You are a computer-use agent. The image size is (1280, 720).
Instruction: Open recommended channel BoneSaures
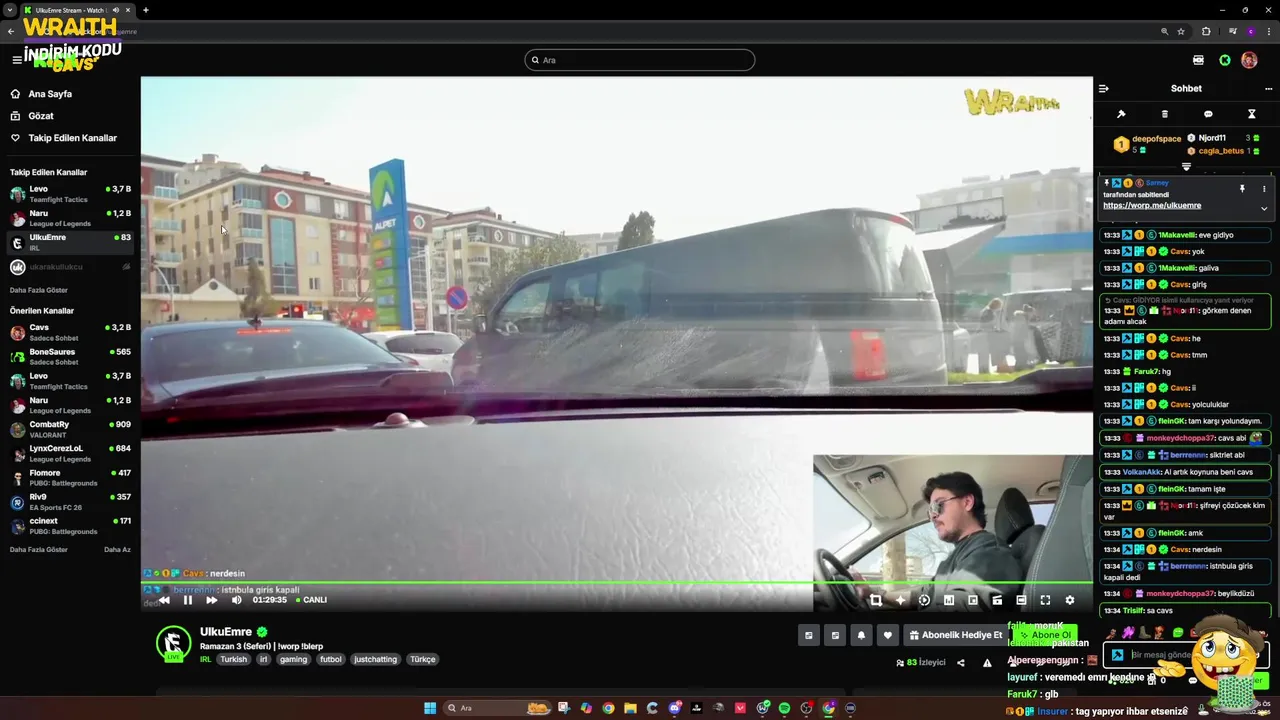click(70, 356)
